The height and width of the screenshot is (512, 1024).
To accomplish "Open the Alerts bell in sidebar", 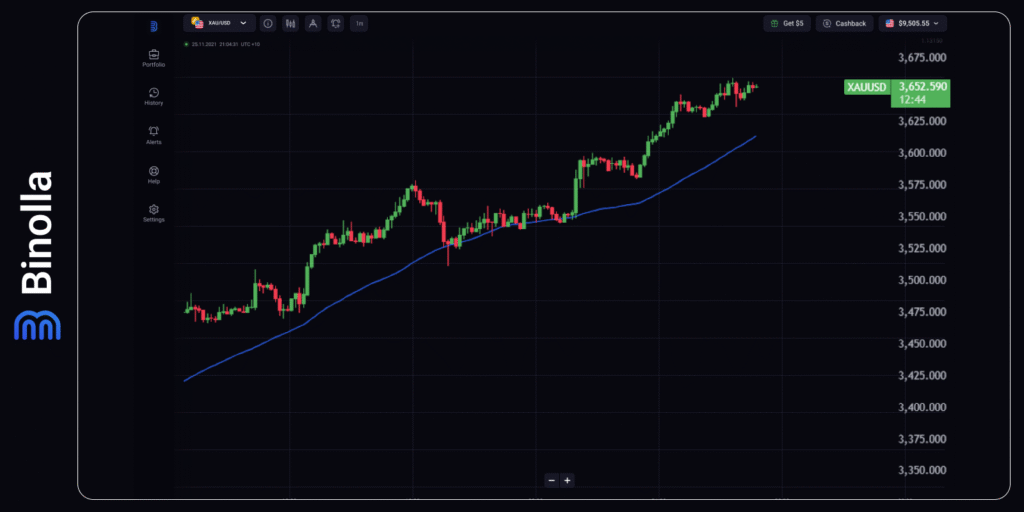I will [x=153, y=134].
